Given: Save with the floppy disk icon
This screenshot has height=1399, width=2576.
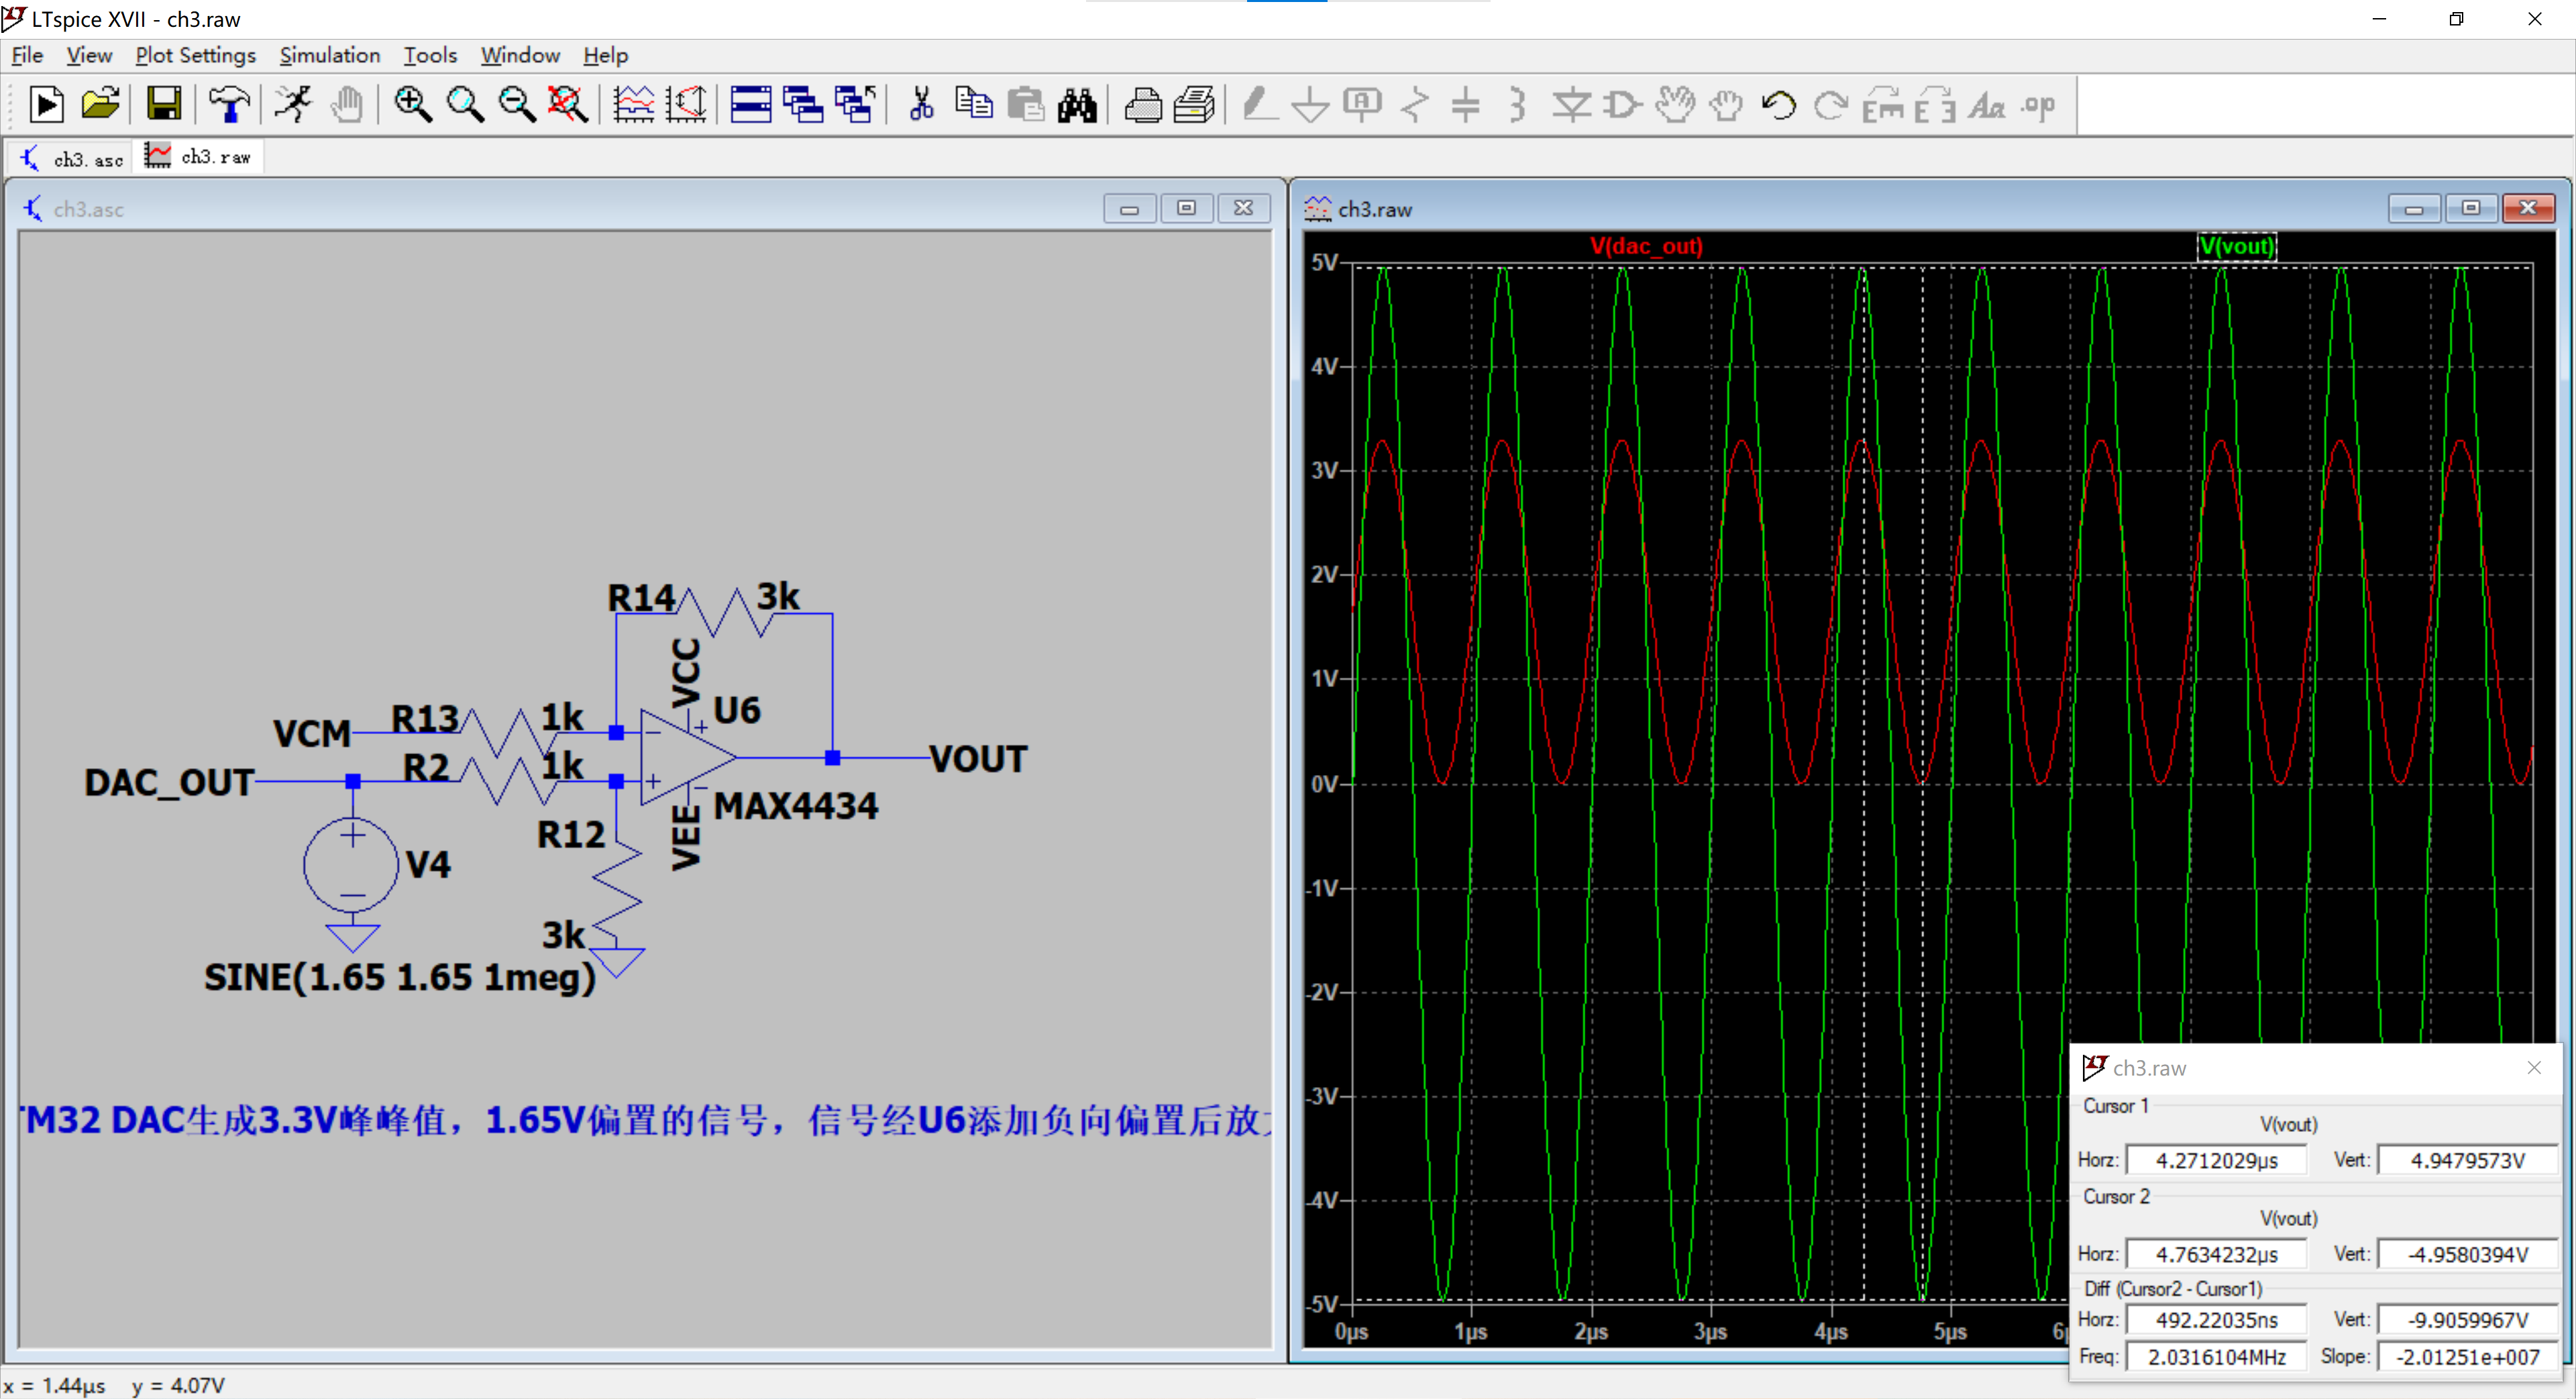Looking at the screenshot, I should [164, 105].
